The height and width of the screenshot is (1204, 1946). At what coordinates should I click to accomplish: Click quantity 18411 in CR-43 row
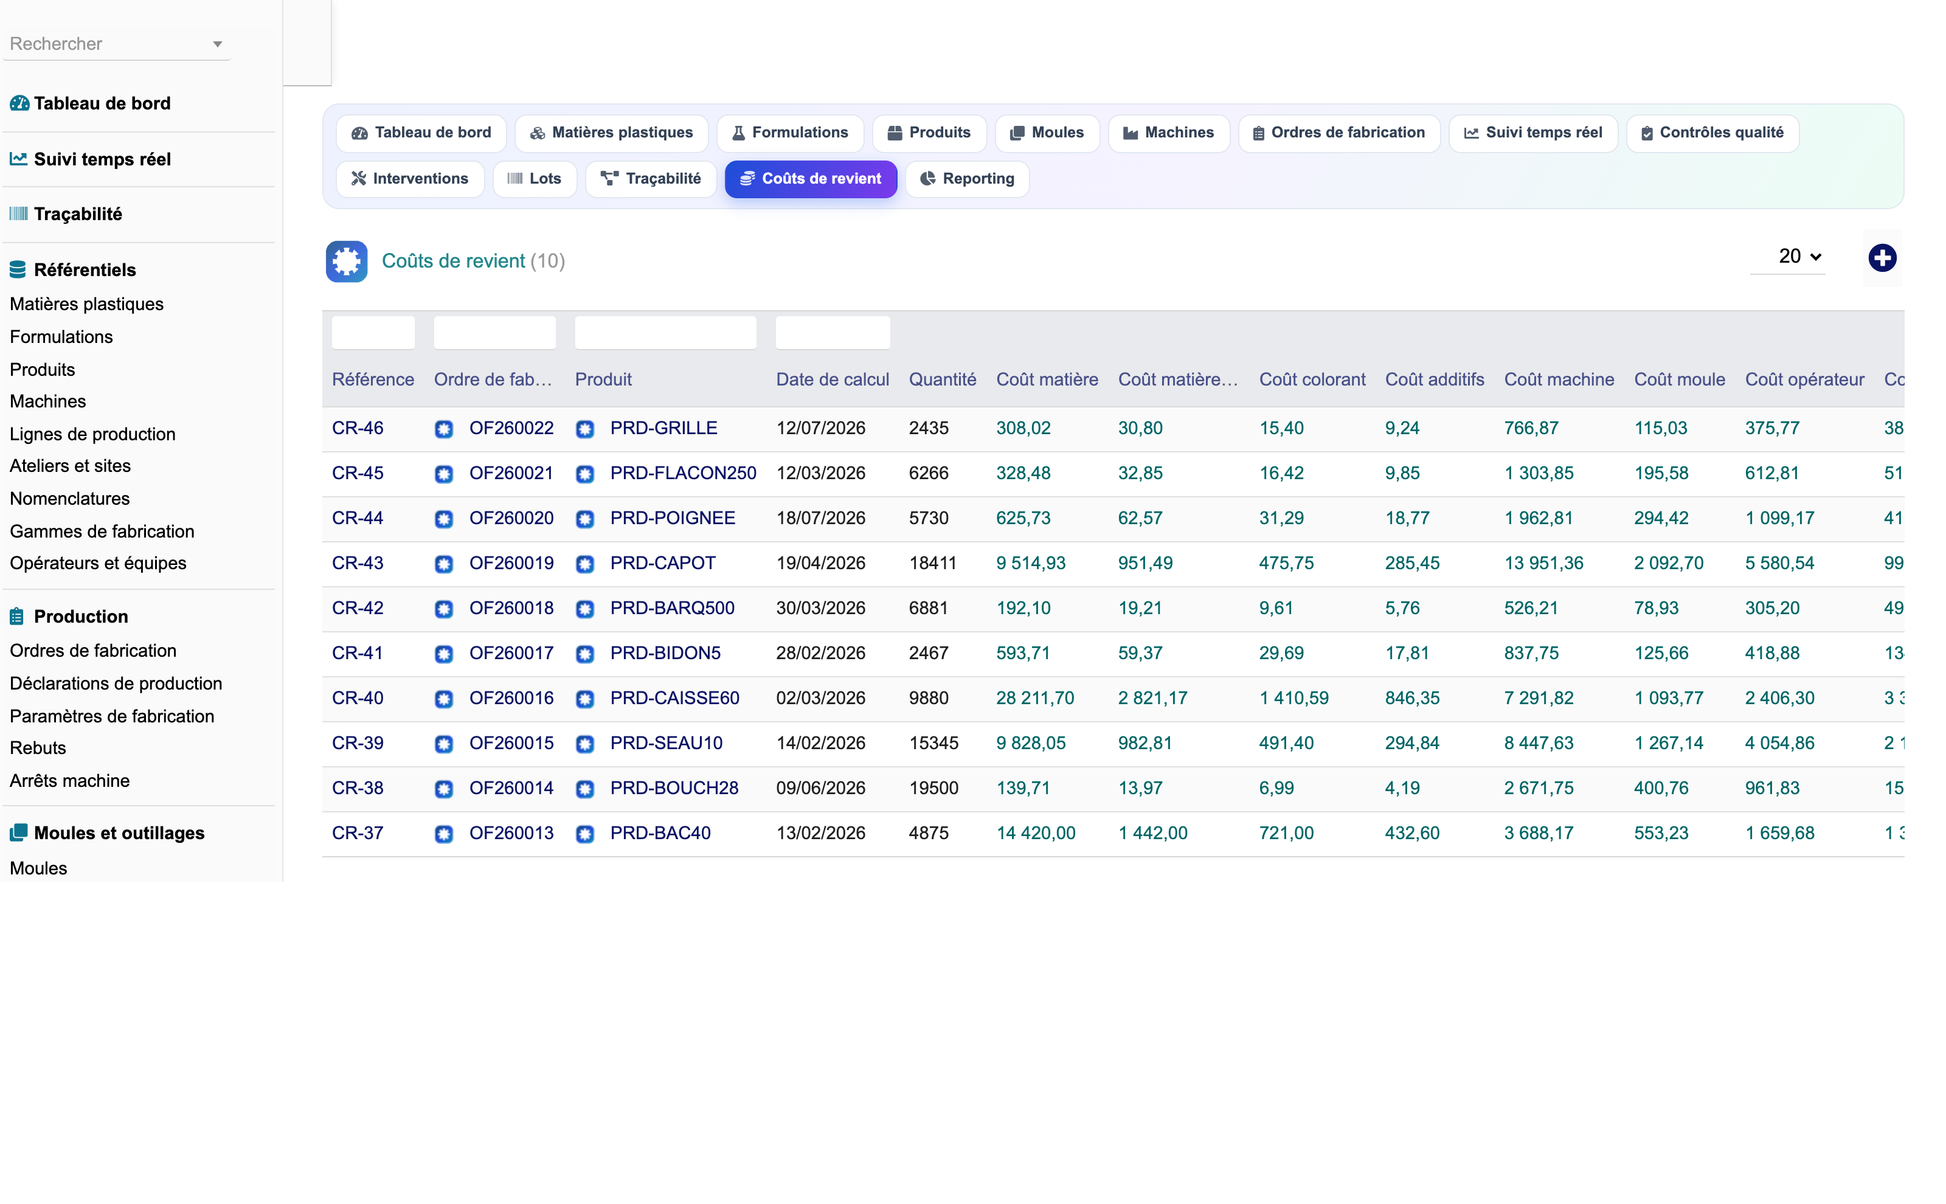(933, 563)
